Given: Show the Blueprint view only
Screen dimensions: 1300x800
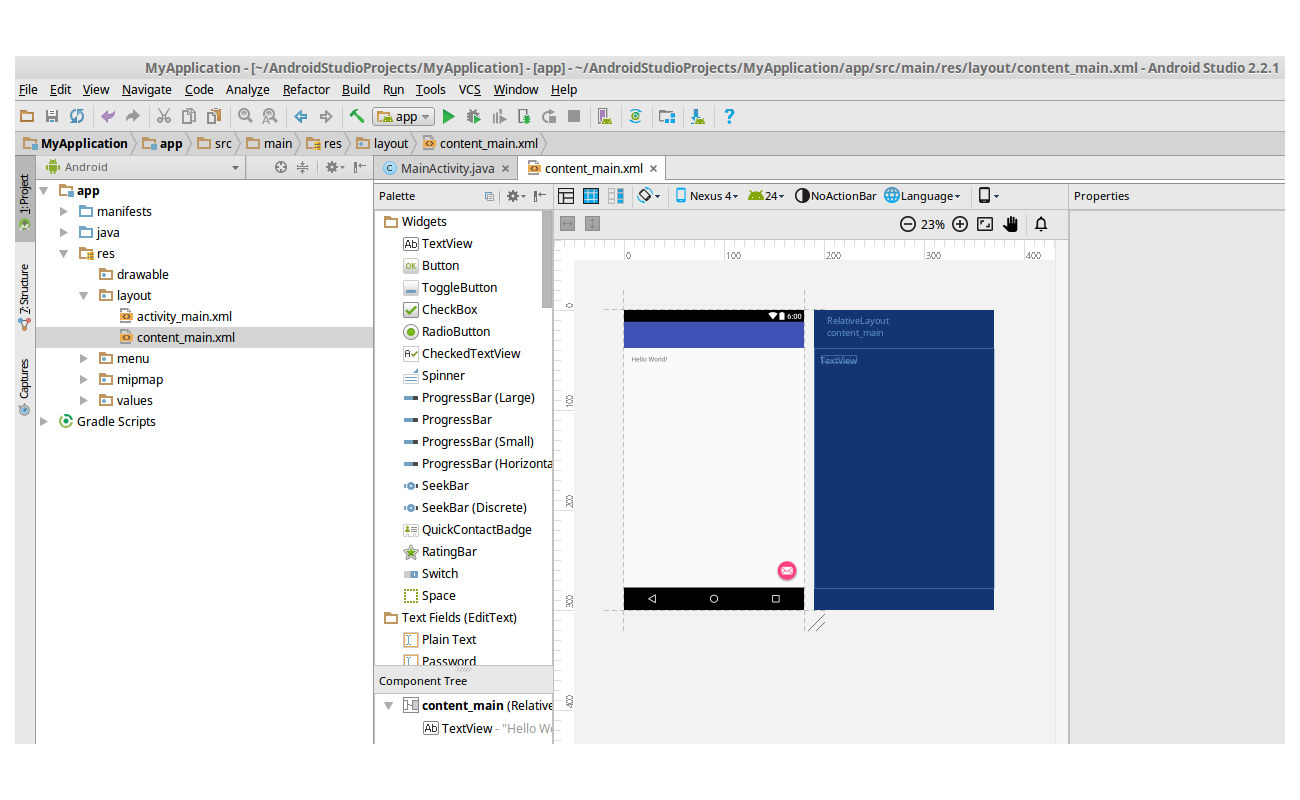Looking at the screenshot, I should pyautogui.click(x=591, y=196).
